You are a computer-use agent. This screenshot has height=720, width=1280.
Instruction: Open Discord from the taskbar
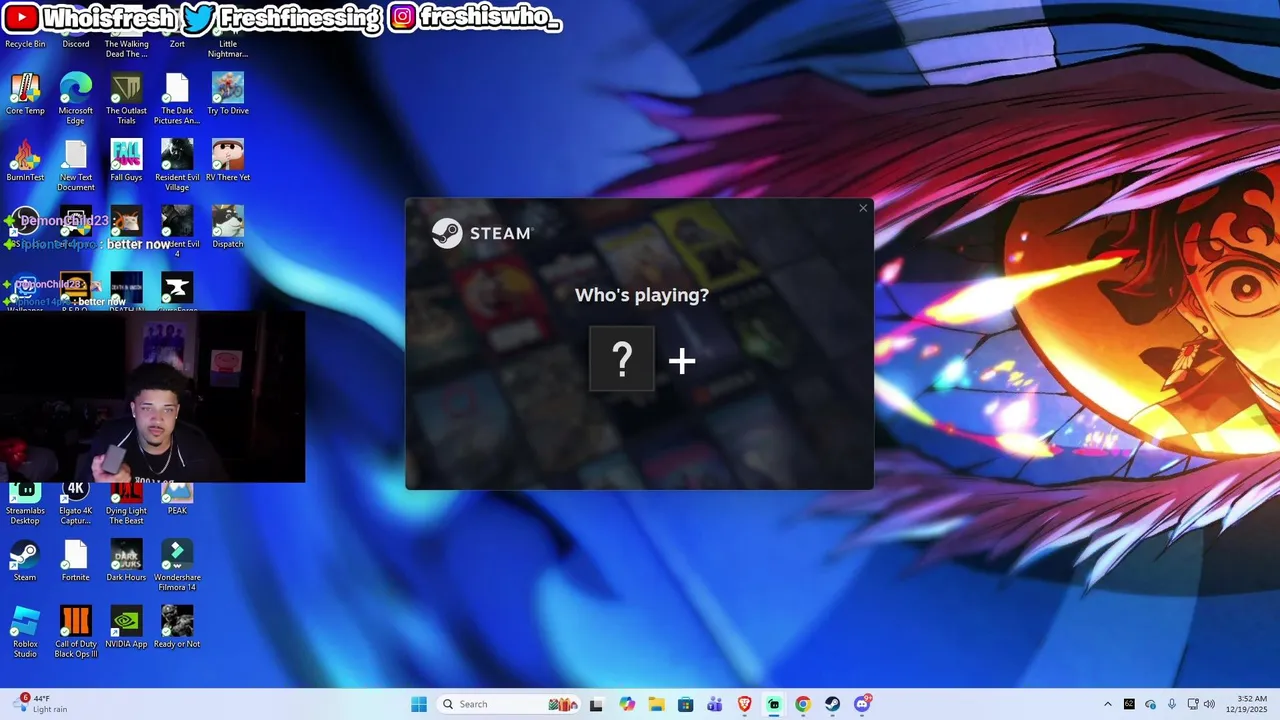coord(862,704)
